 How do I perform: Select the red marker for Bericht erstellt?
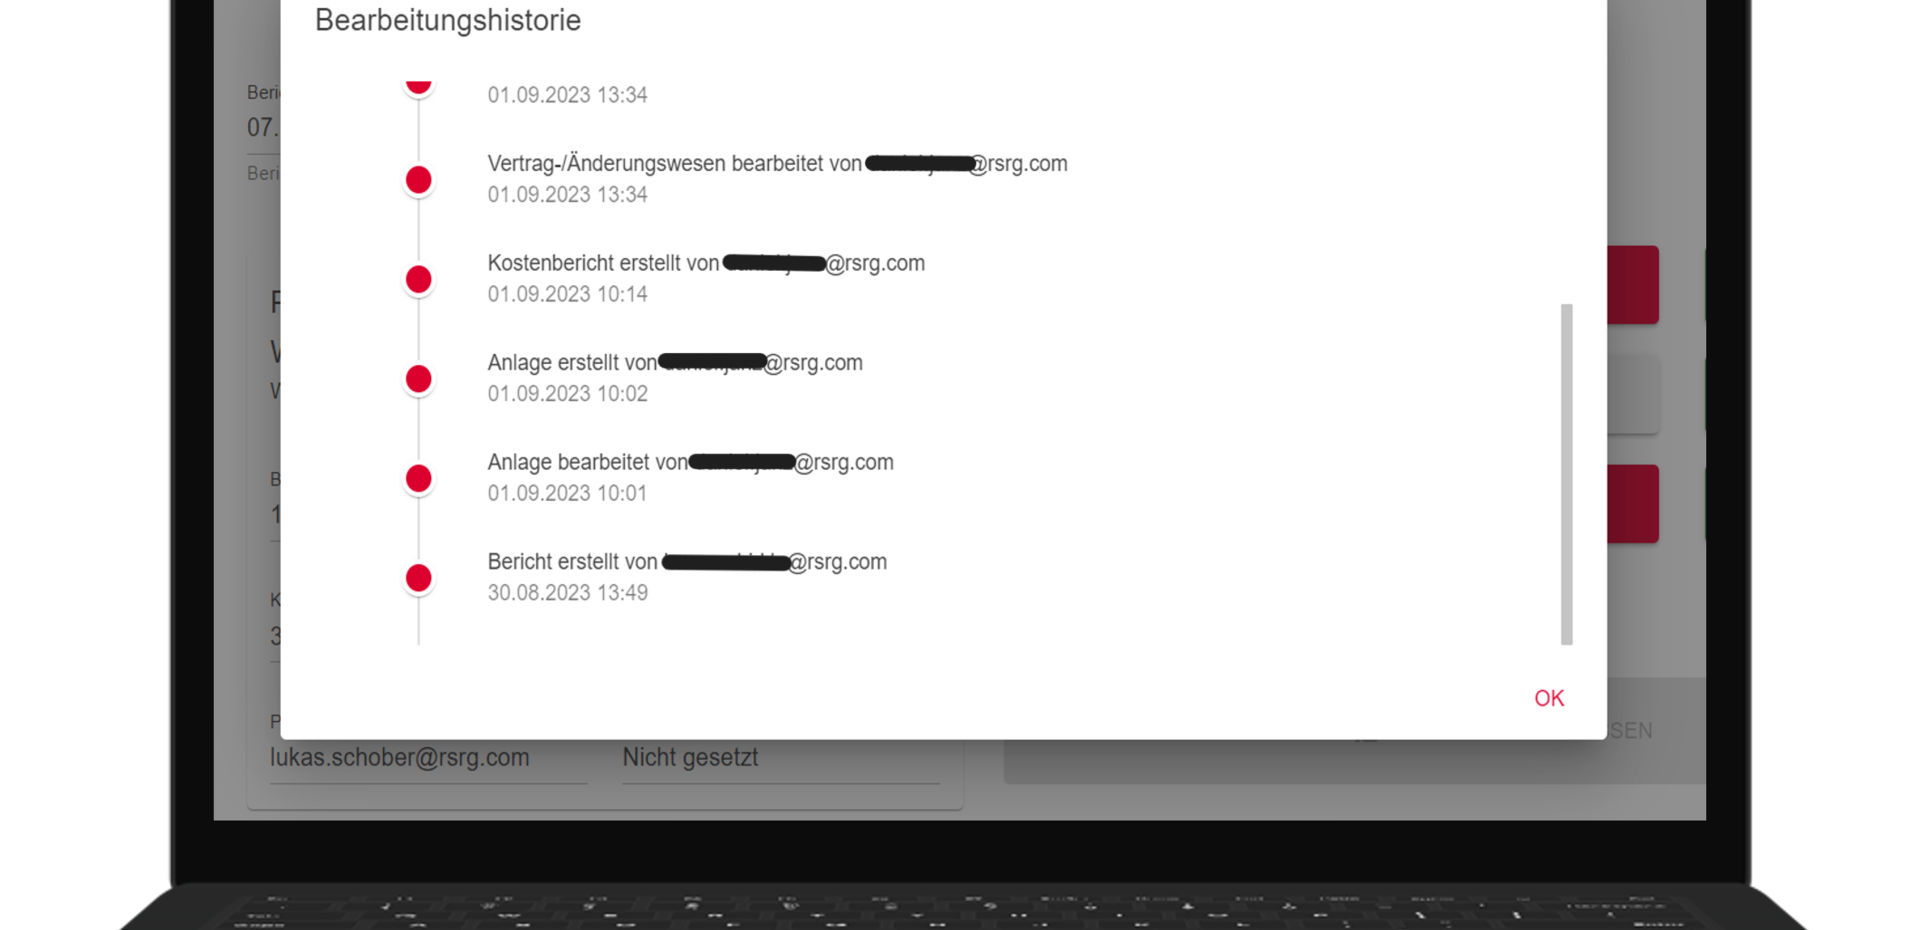[418, 578]
